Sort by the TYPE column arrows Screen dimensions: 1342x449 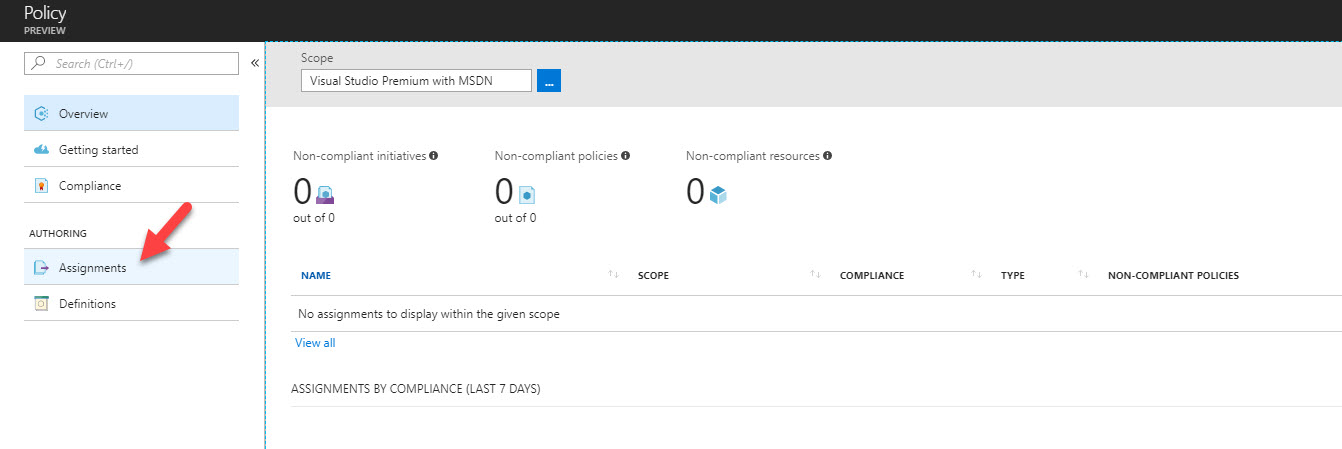point(1084,275)
